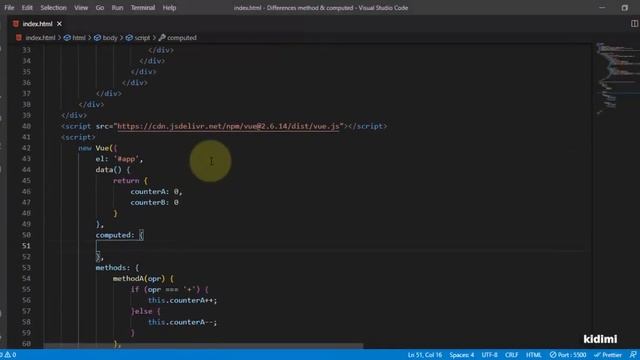The width and height of the screenshot is (640, 360).
Task: Open the Edit menu
Action: point(27,8)
